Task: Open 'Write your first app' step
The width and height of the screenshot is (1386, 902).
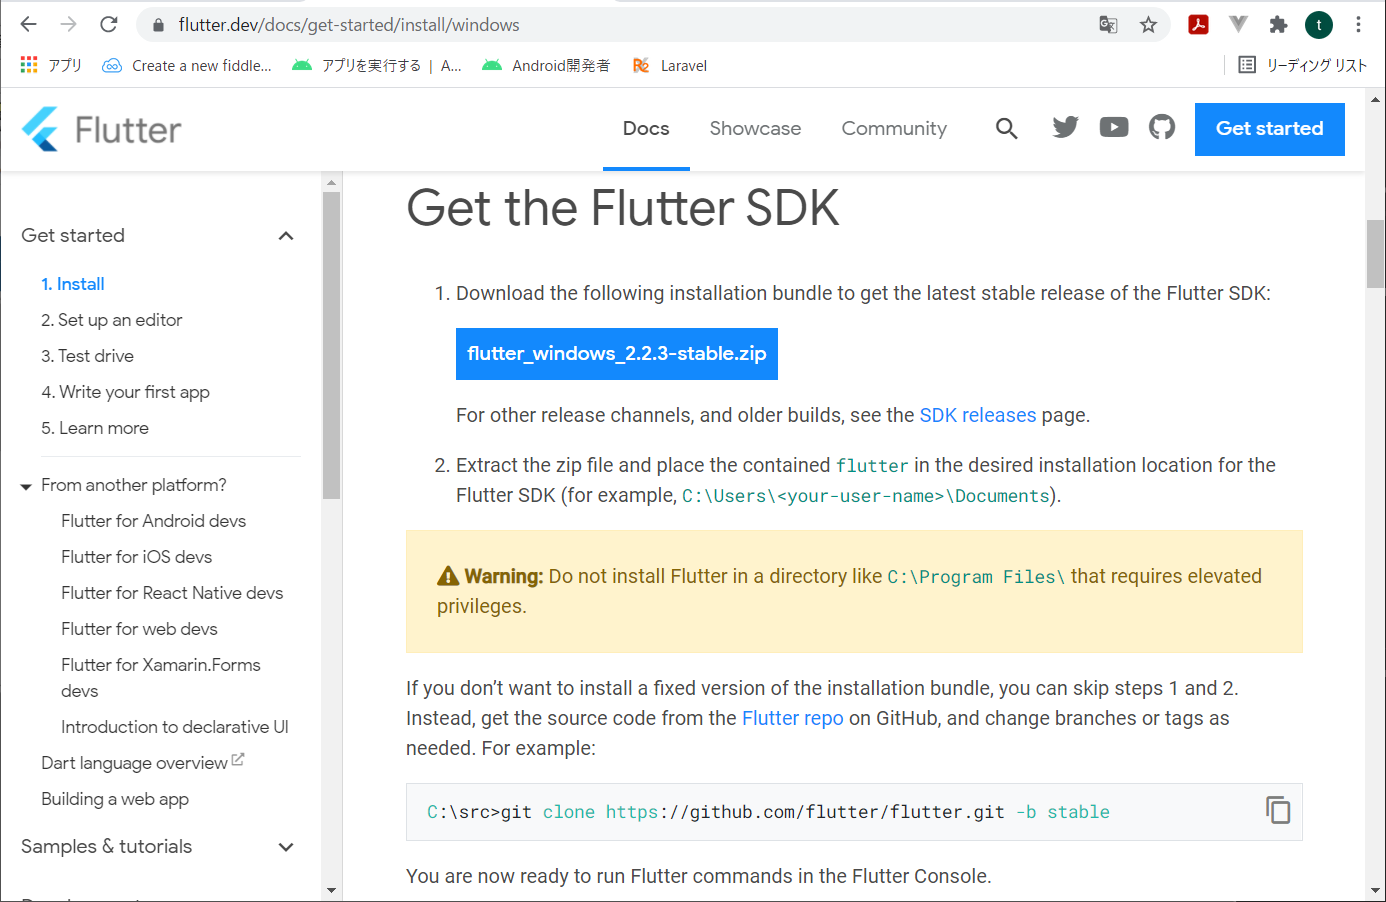Action: [x=126, y=392]
